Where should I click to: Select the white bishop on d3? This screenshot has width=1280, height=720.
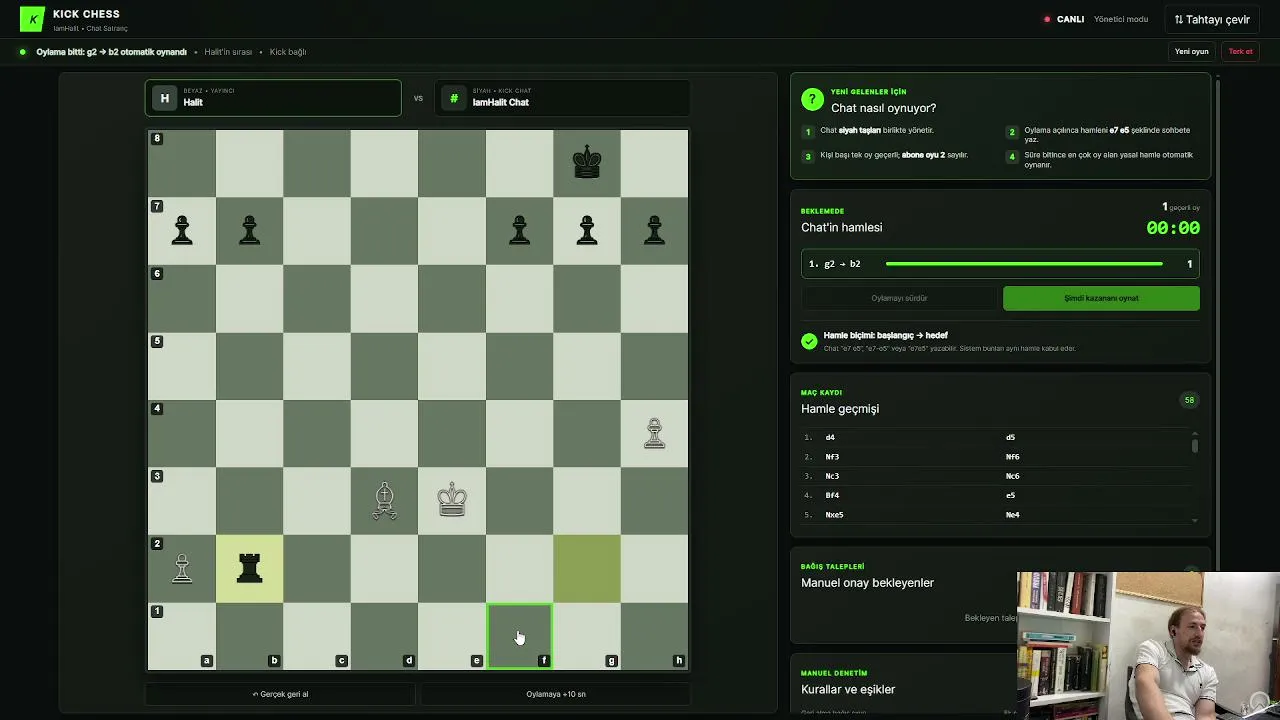click(x=384, y=501)
